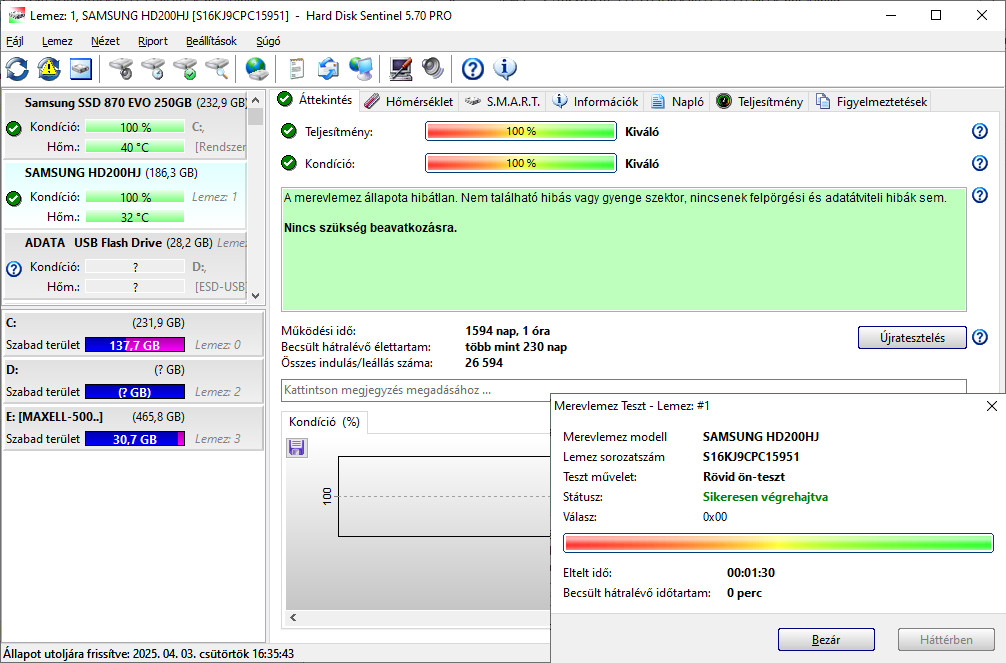Select the ADATA USB Flash Drive entry

coord(126,264)
